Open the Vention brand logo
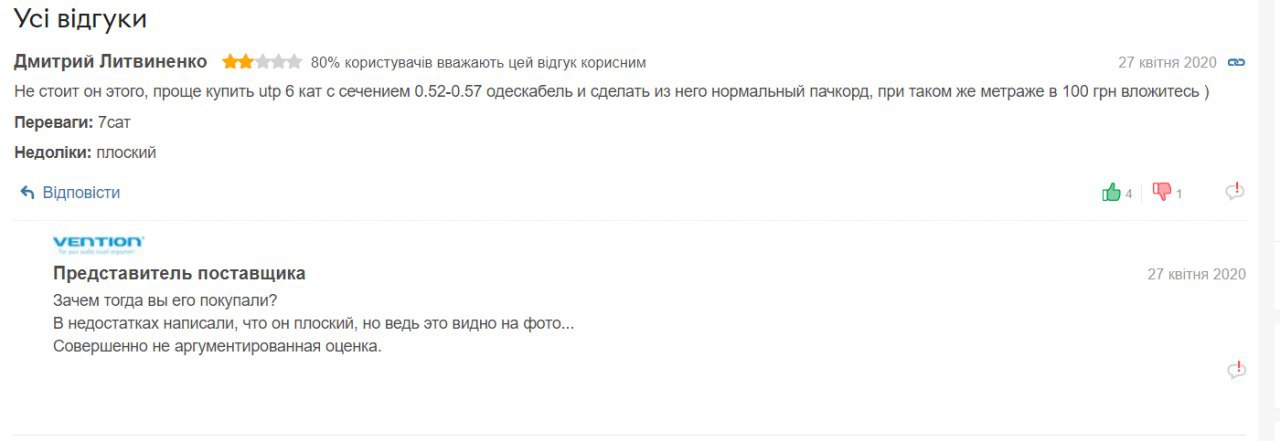Screen dimensions: 1280x441 click(98, 243)
